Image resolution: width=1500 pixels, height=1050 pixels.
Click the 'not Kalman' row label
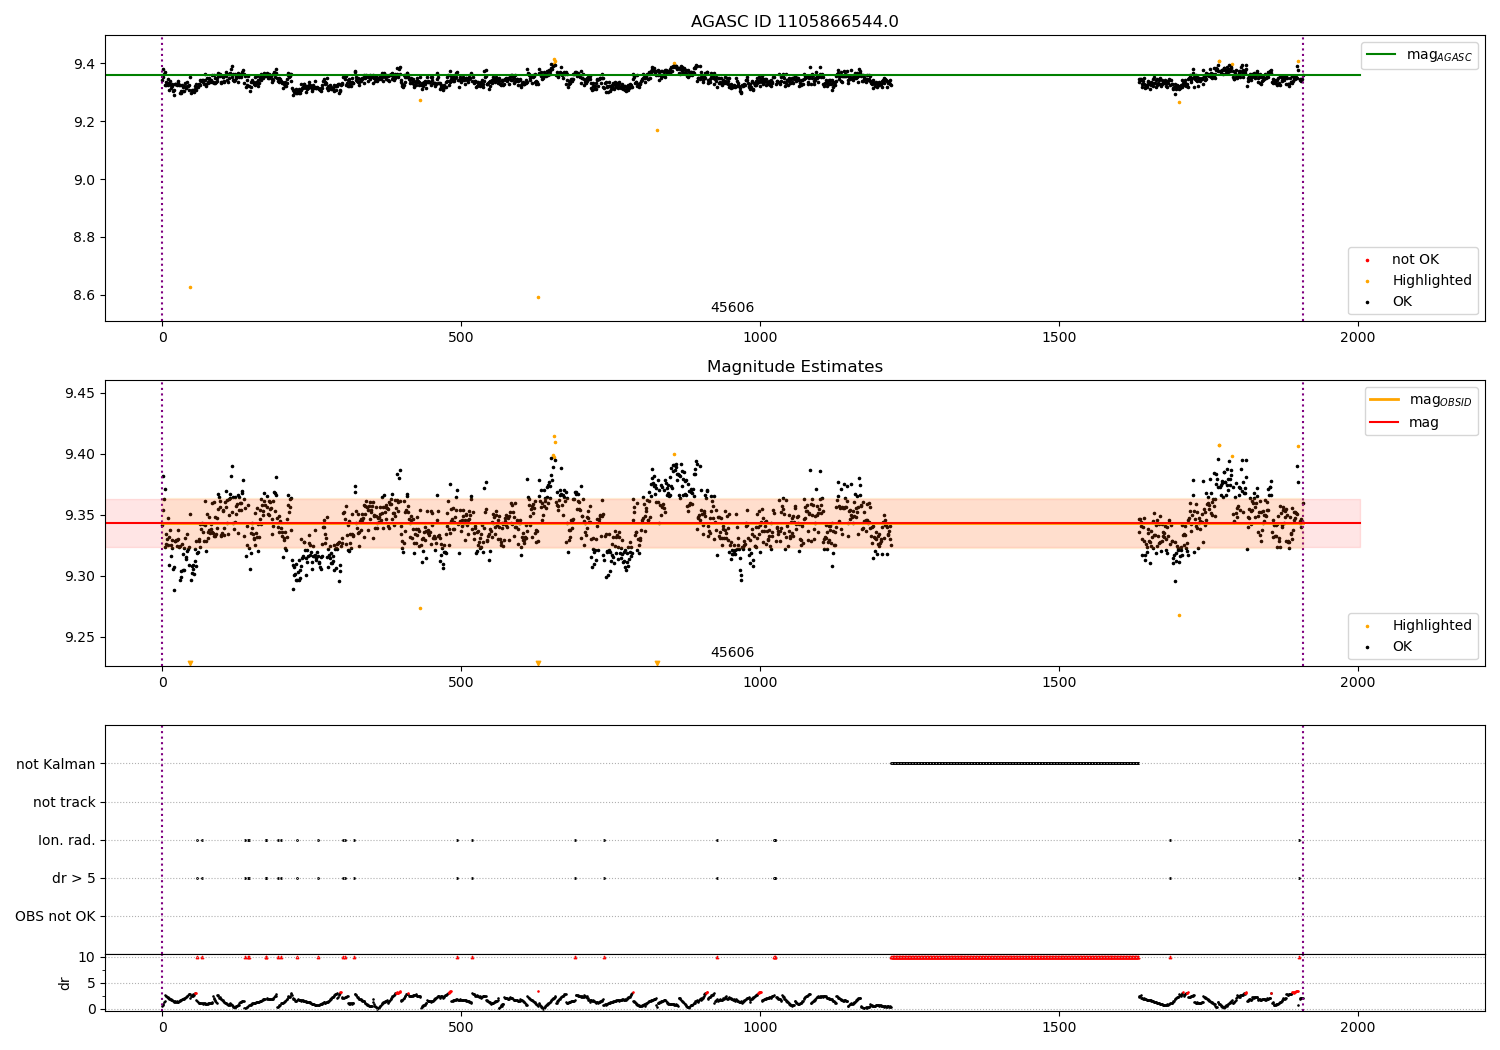(x=56, y=764)
